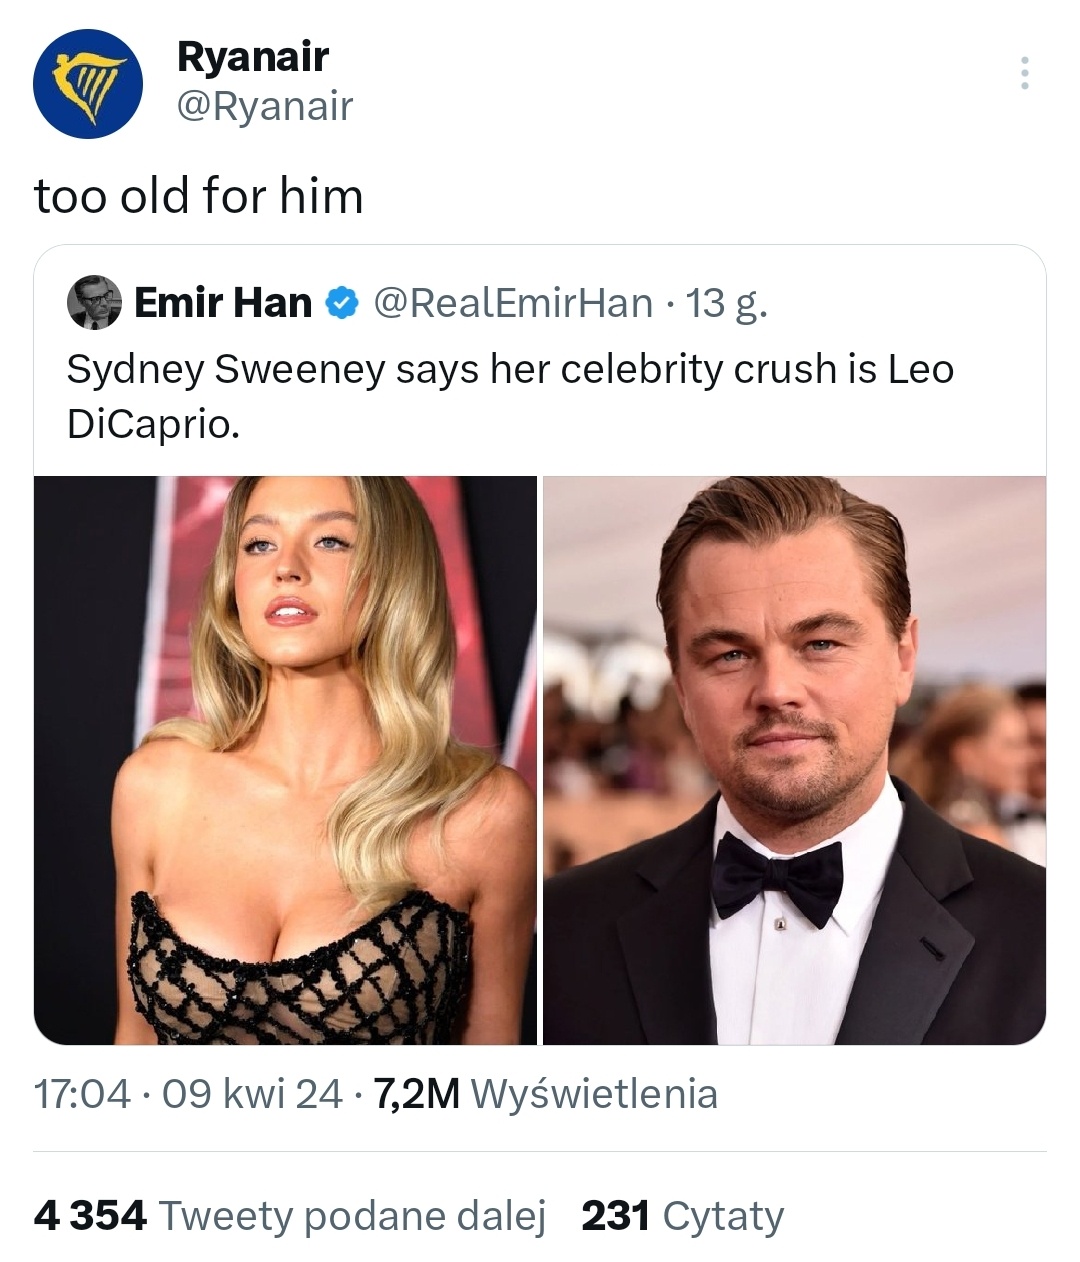Image resolution: width=1080 pixels, height=1262 pixels.
Task: Click the Emir Han display name
Action: [x=222, y=302]
